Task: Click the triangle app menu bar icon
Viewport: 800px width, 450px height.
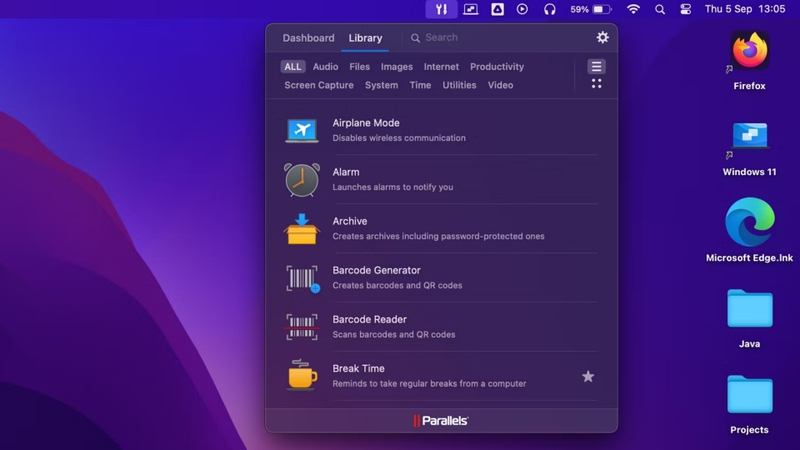Action: coord(497,9)
